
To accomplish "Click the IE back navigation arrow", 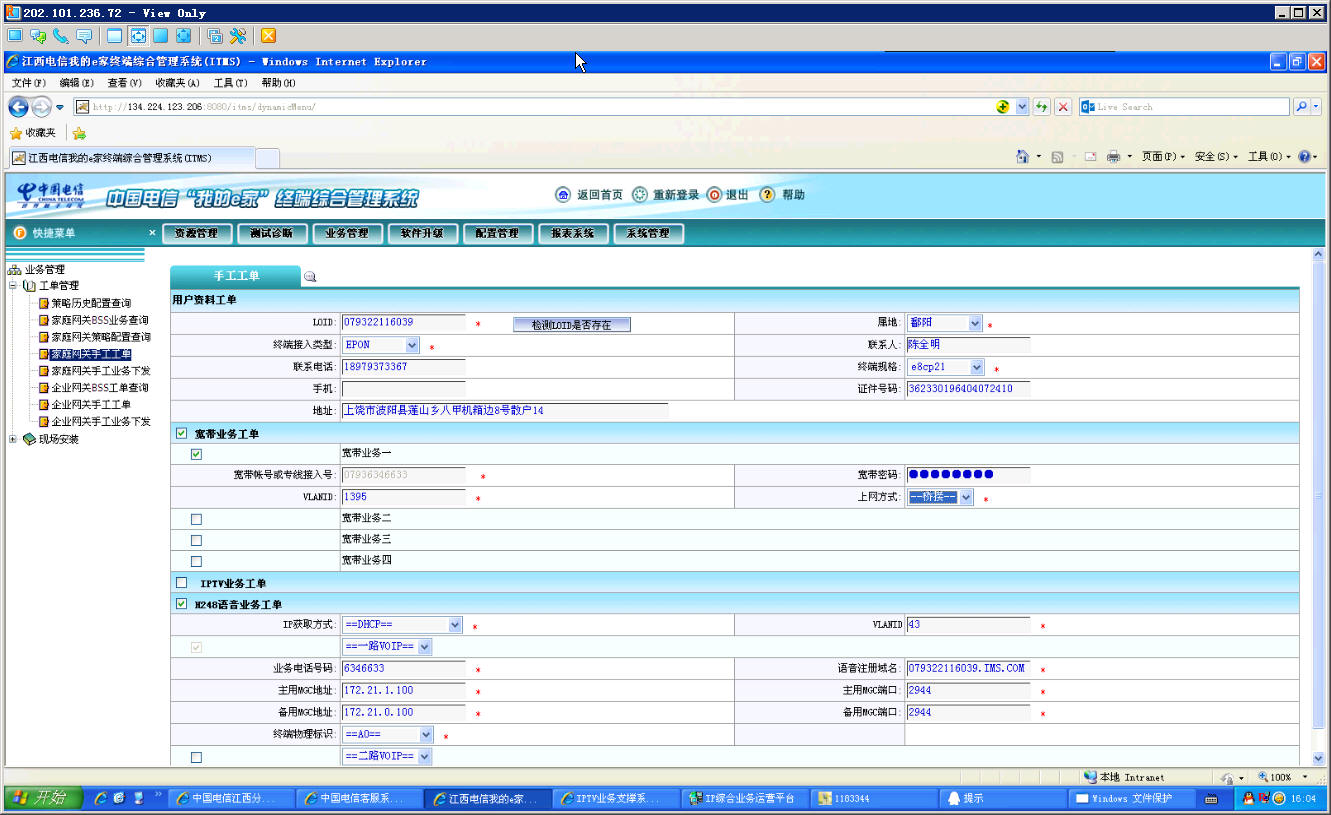I will pos(18,107).
